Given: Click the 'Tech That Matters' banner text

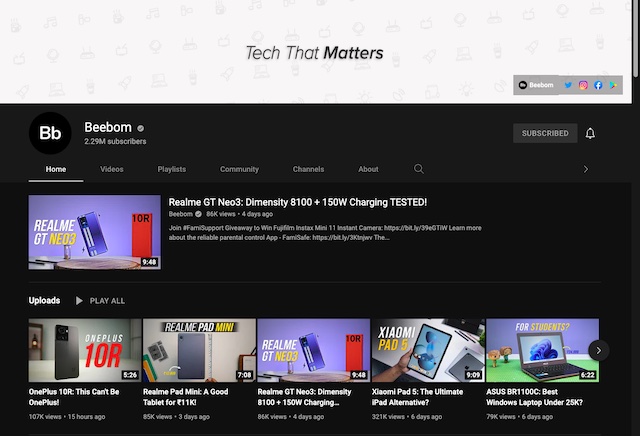Looking at the screenshot, I should tap(314, 53).
